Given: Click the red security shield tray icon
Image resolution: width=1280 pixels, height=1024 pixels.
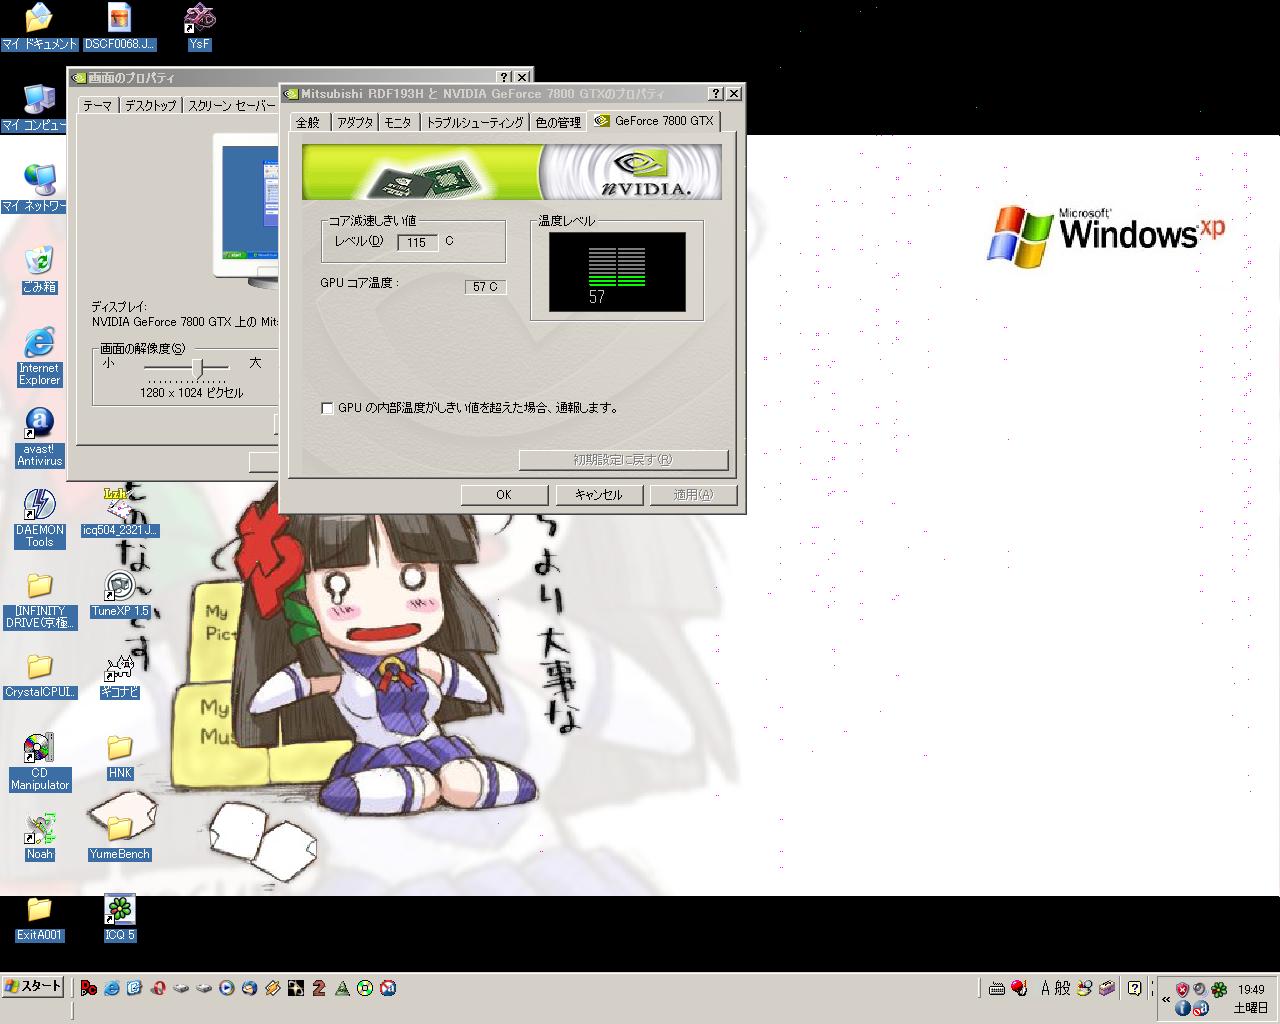Looking at the screenshot, I should tap(1182, 989).
